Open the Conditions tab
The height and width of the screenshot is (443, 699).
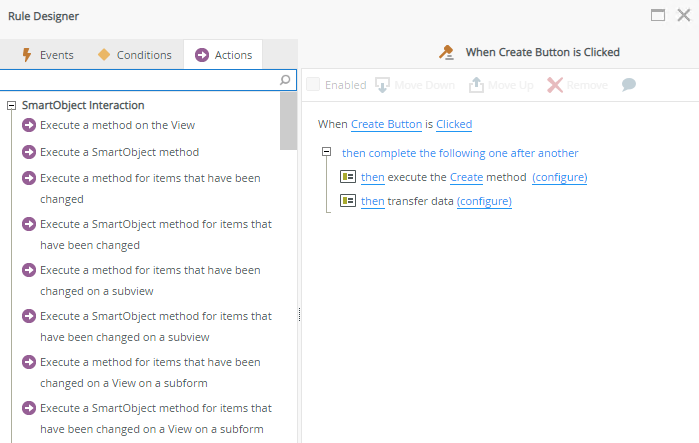pyautogui.click(x=134, y=55)
